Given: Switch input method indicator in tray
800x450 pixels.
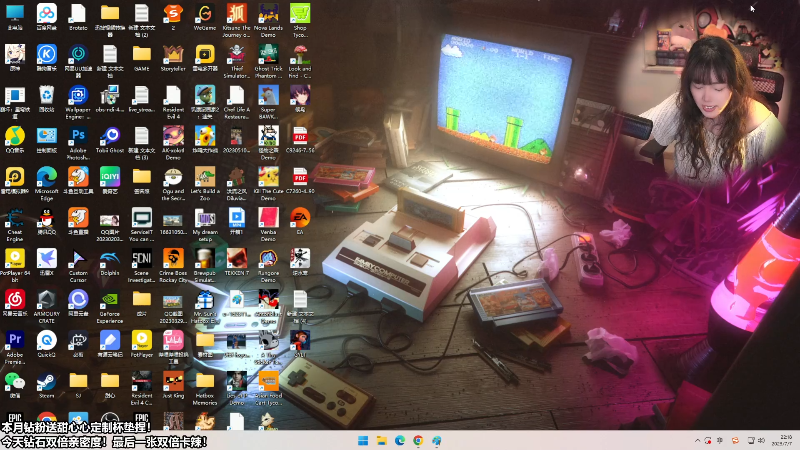Looking at the screenshot, I should click(x=720, y=440).
